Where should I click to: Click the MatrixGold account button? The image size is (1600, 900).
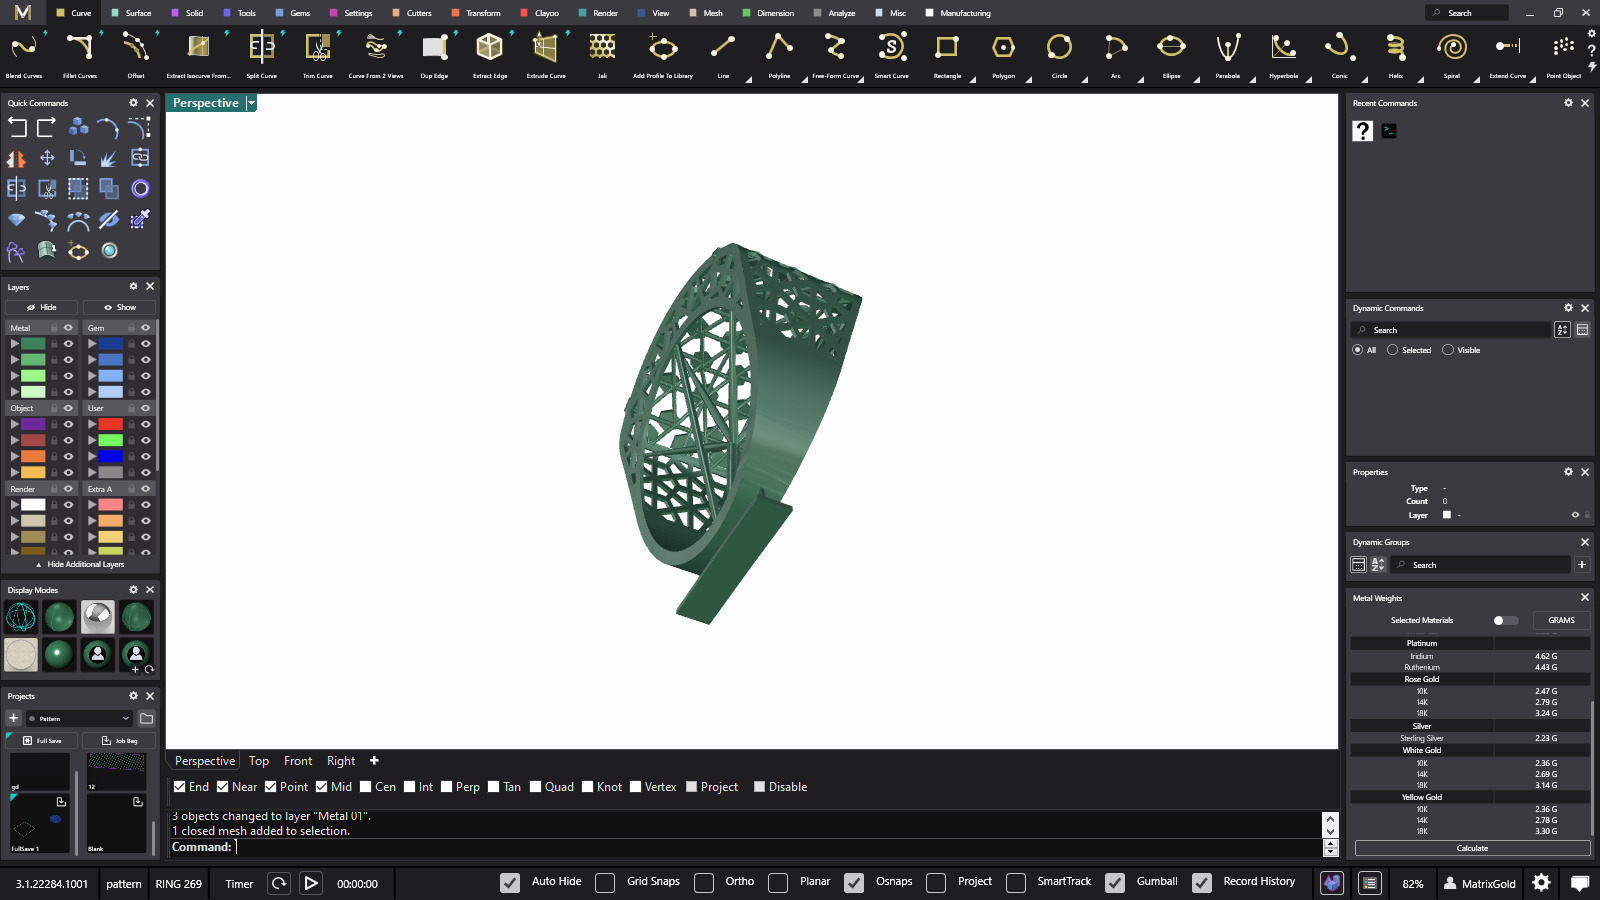[x=1480, y=883]
